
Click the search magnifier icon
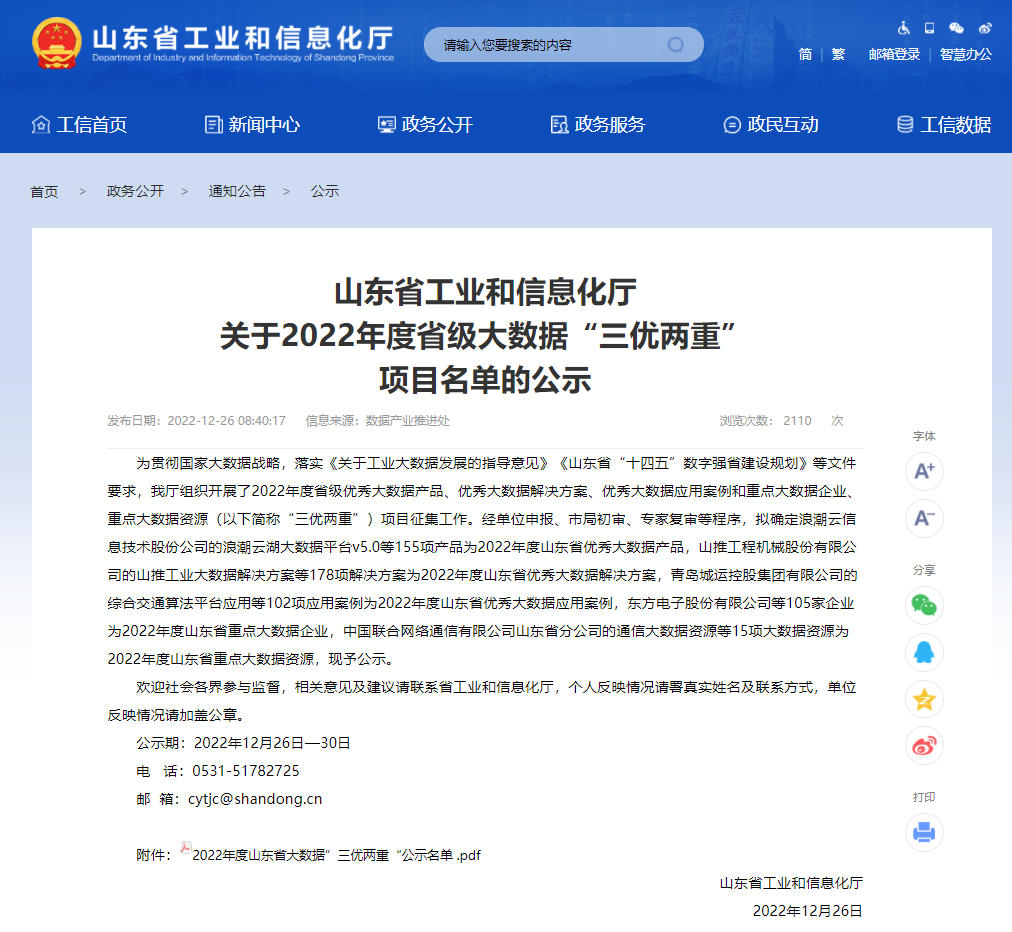point(675,45)
